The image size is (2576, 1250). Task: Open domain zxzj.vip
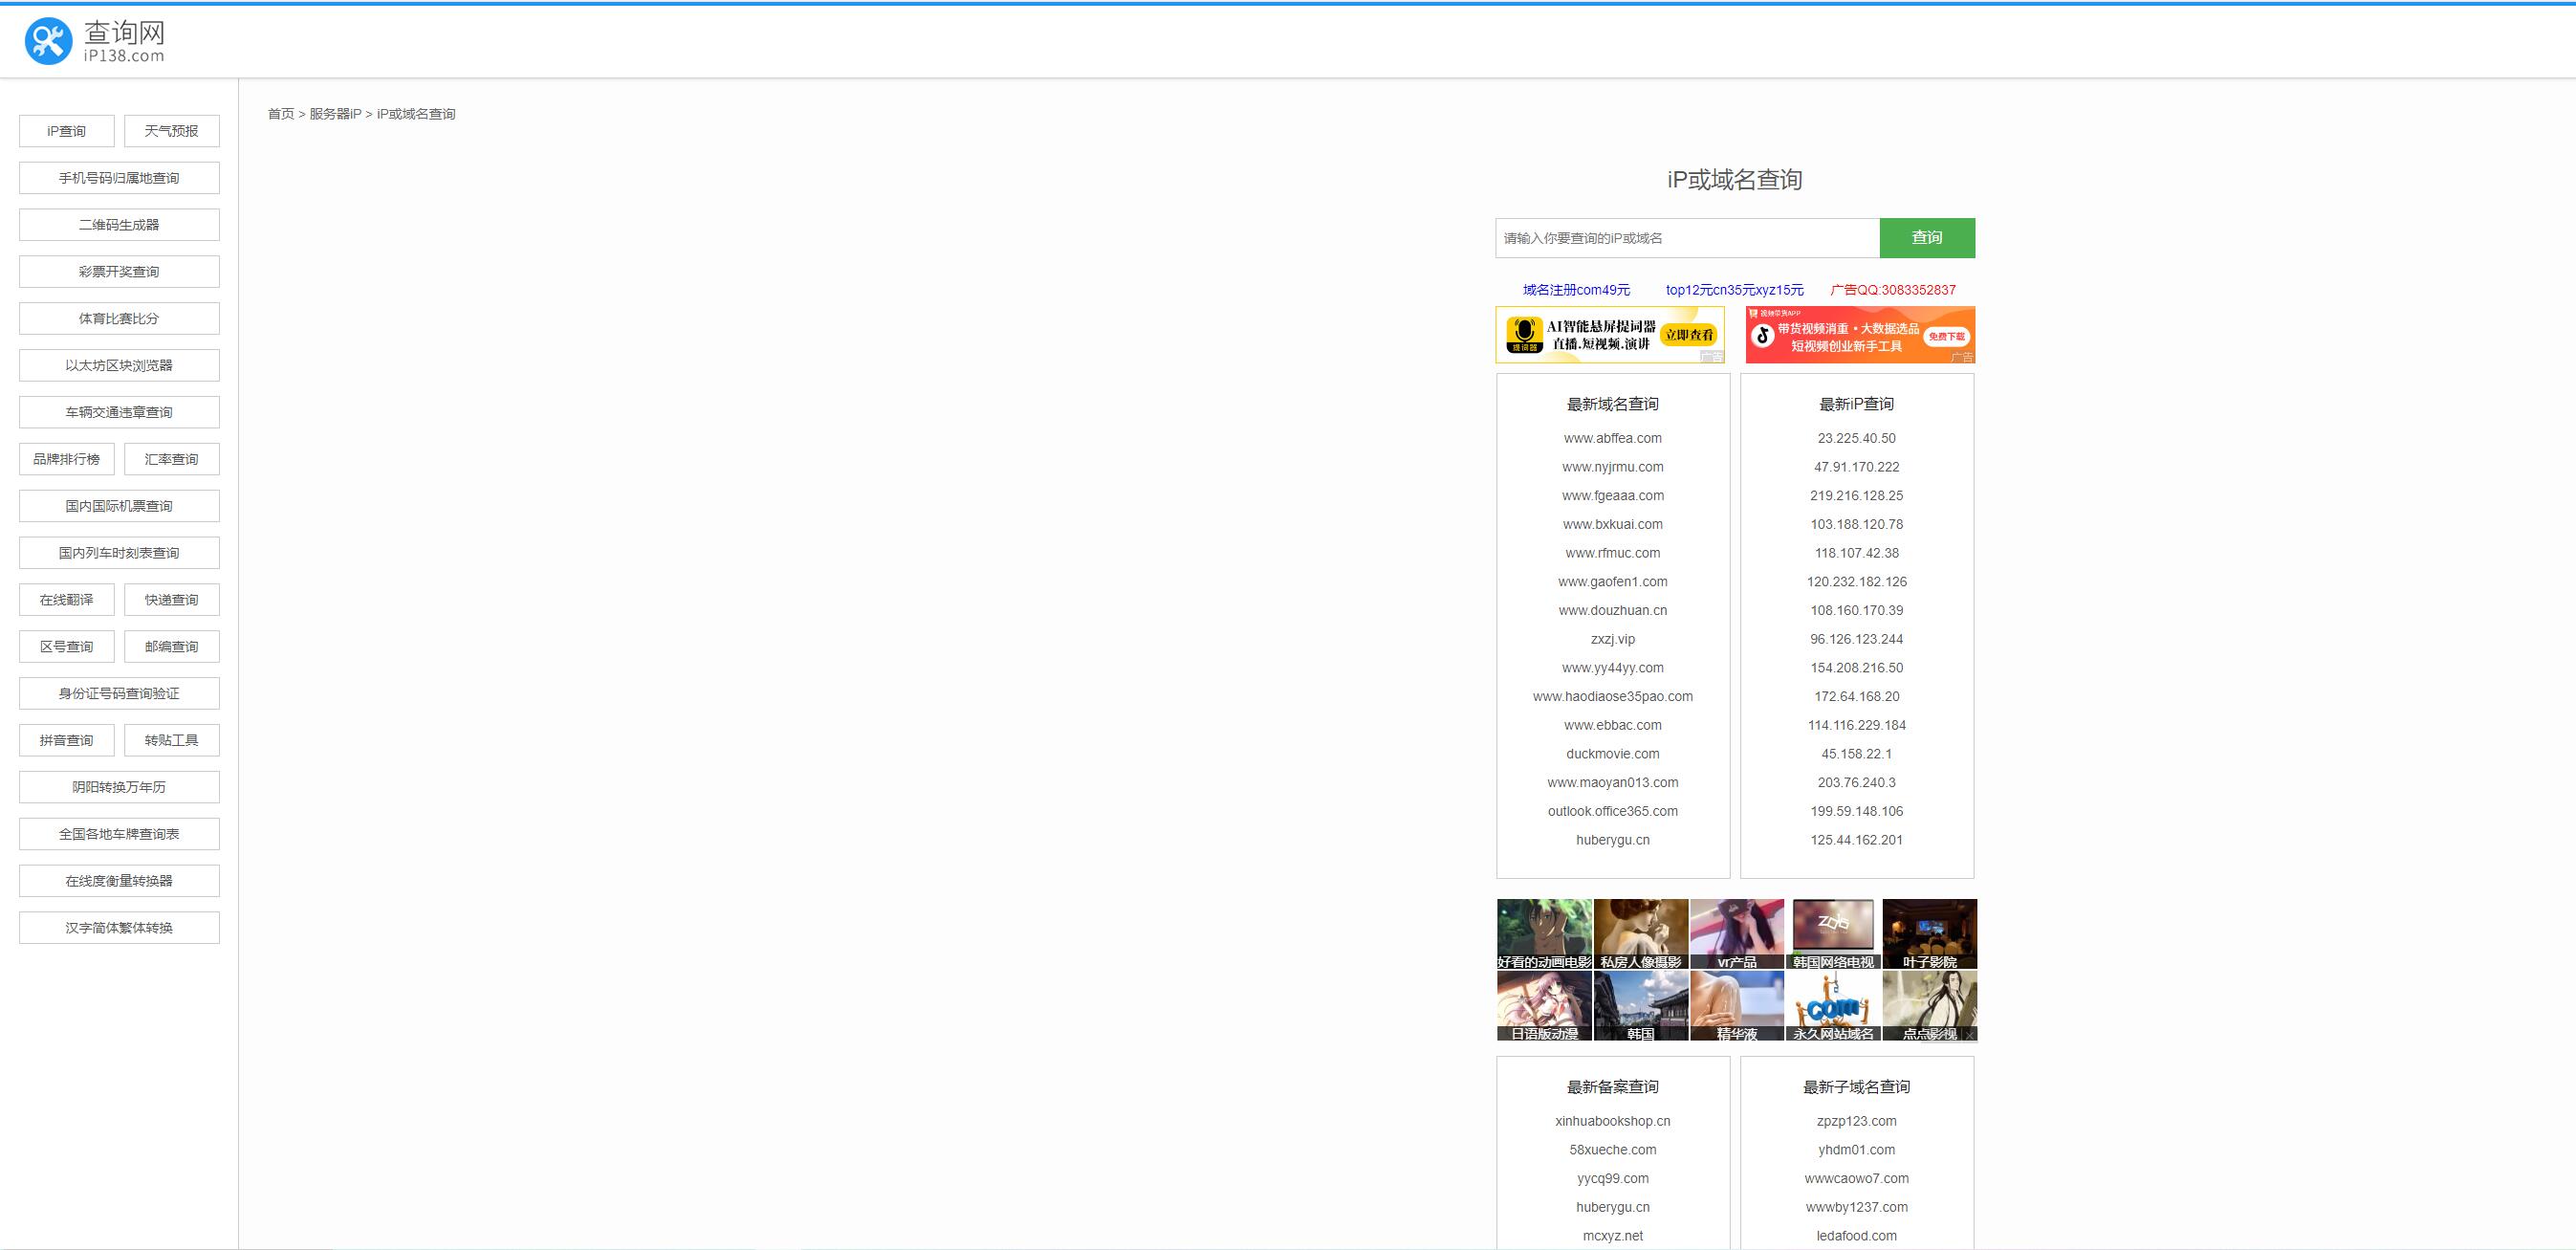pyautogui.click(x=1613, y=639)
